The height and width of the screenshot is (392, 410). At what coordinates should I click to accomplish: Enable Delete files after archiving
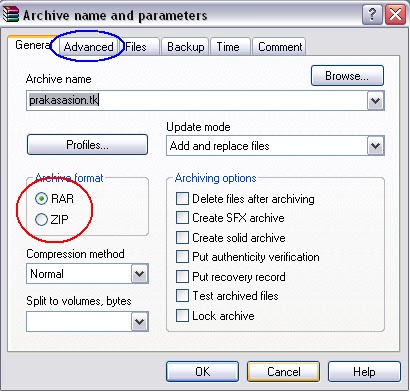(x=182, y=199)
